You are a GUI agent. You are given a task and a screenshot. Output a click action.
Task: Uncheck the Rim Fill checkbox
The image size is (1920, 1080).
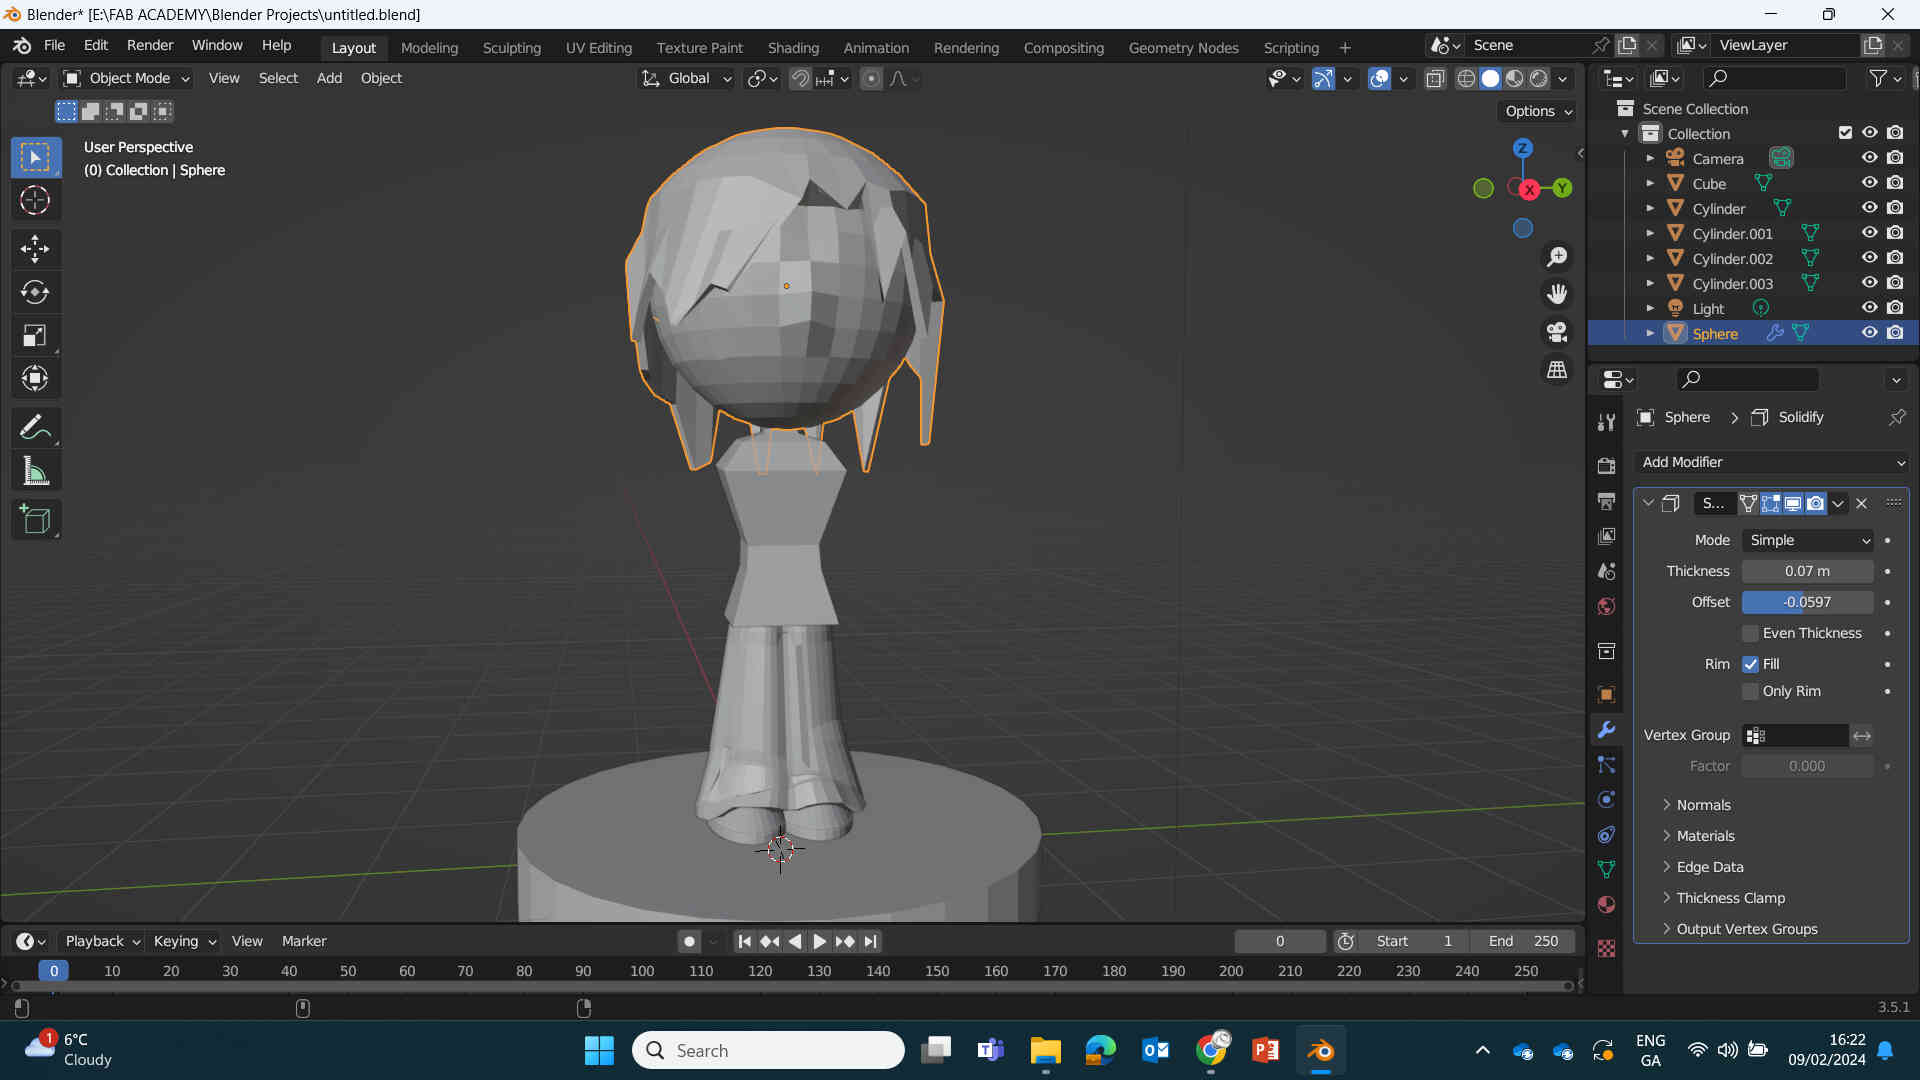[x=1750, y=664]
